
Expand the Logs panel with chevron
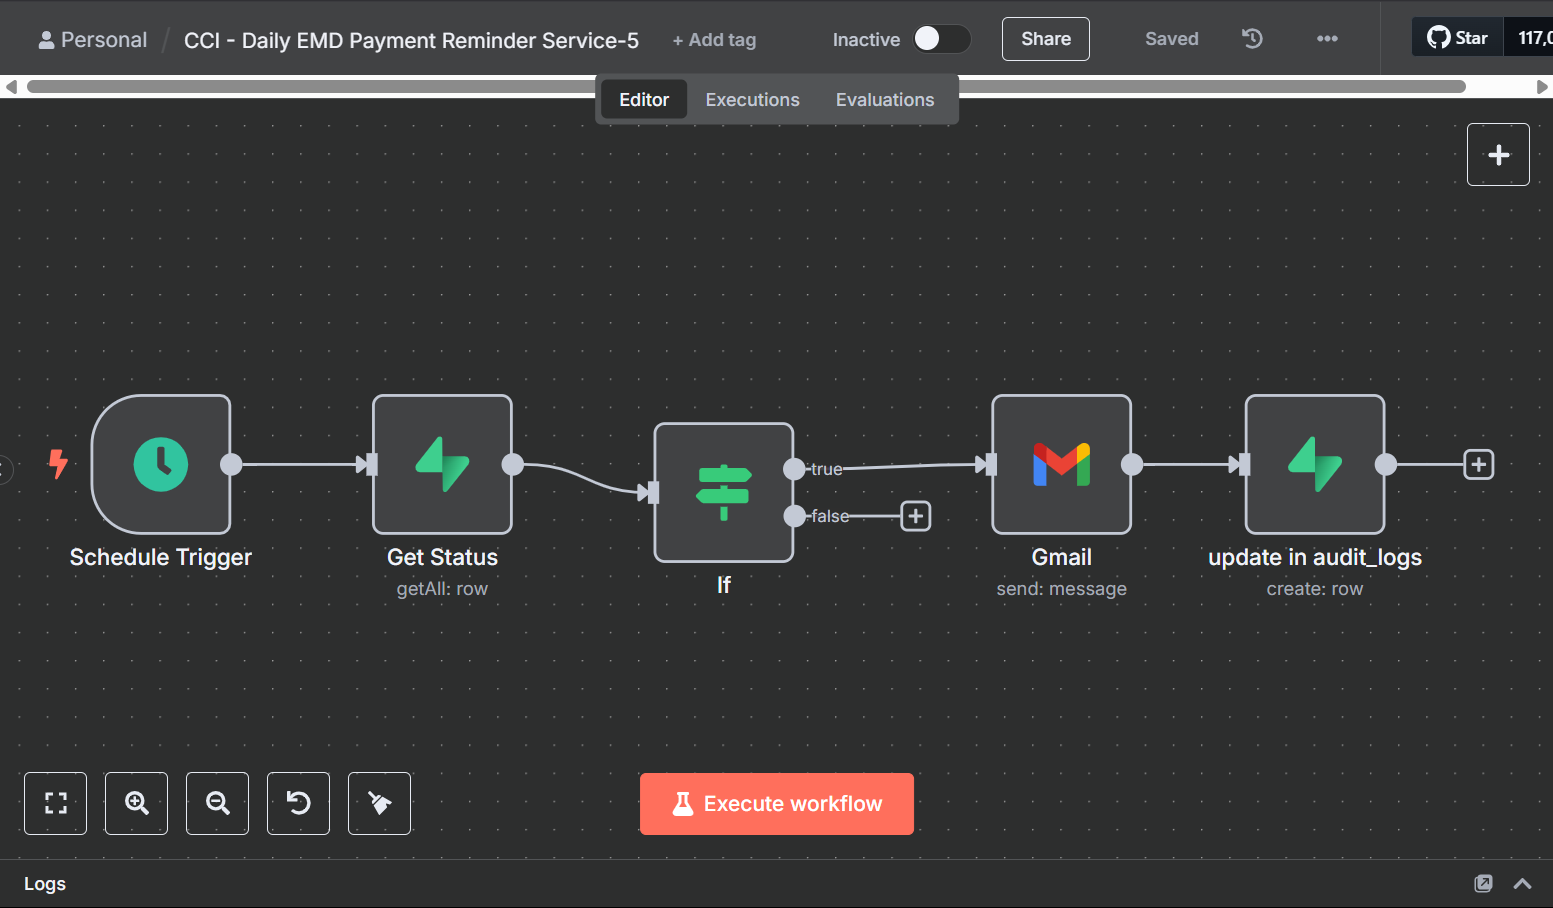coord(1522,883)
